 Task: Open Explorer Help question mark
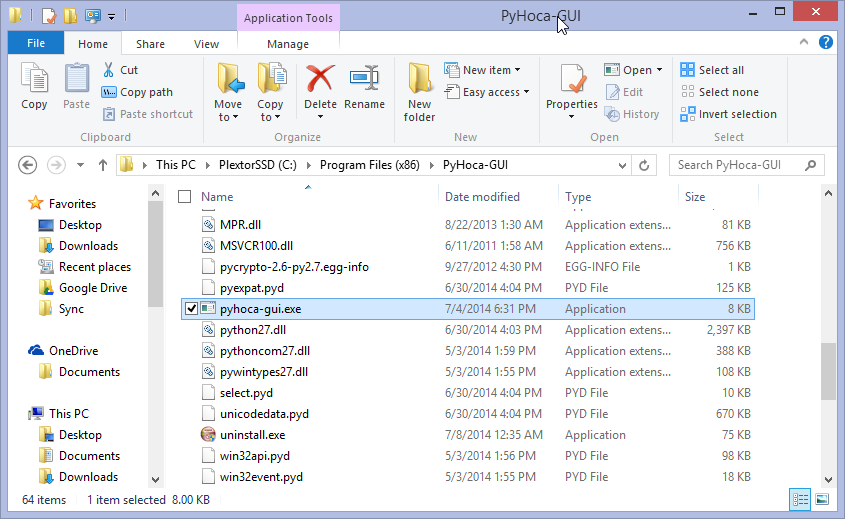(x=826, y=42)
